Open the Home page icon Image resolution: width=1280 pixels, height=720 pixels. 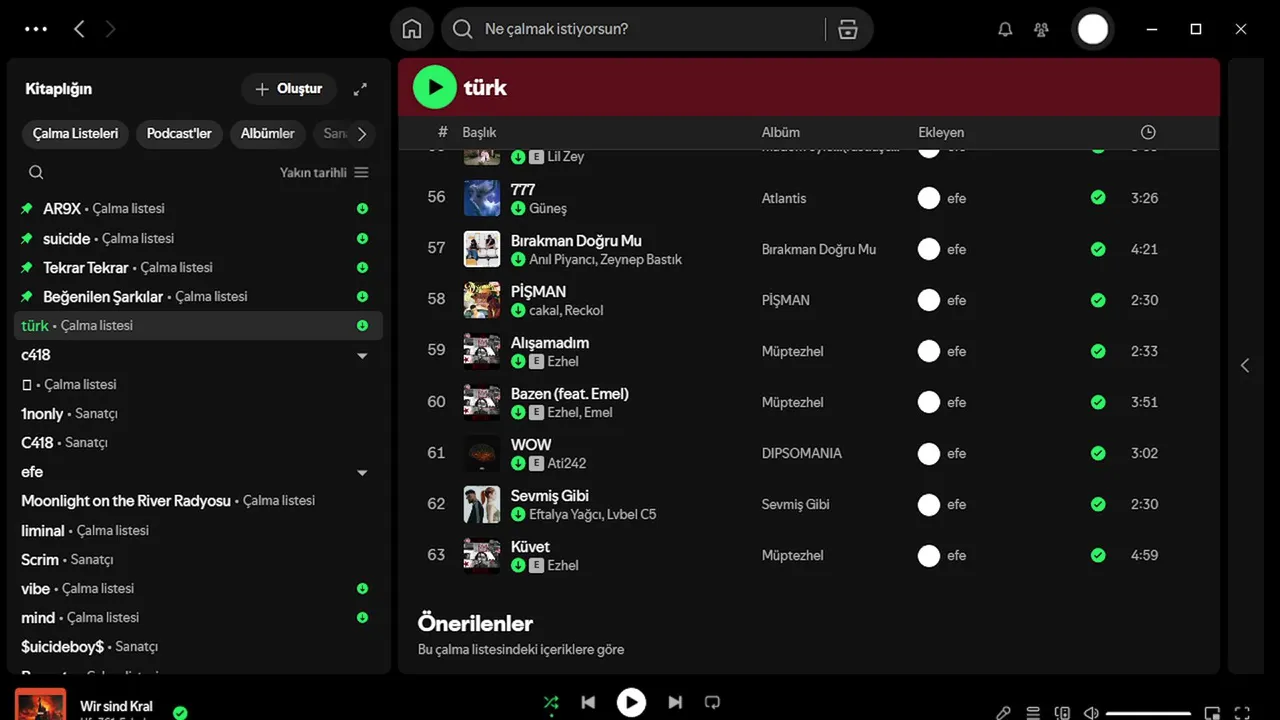pos(412,29)
